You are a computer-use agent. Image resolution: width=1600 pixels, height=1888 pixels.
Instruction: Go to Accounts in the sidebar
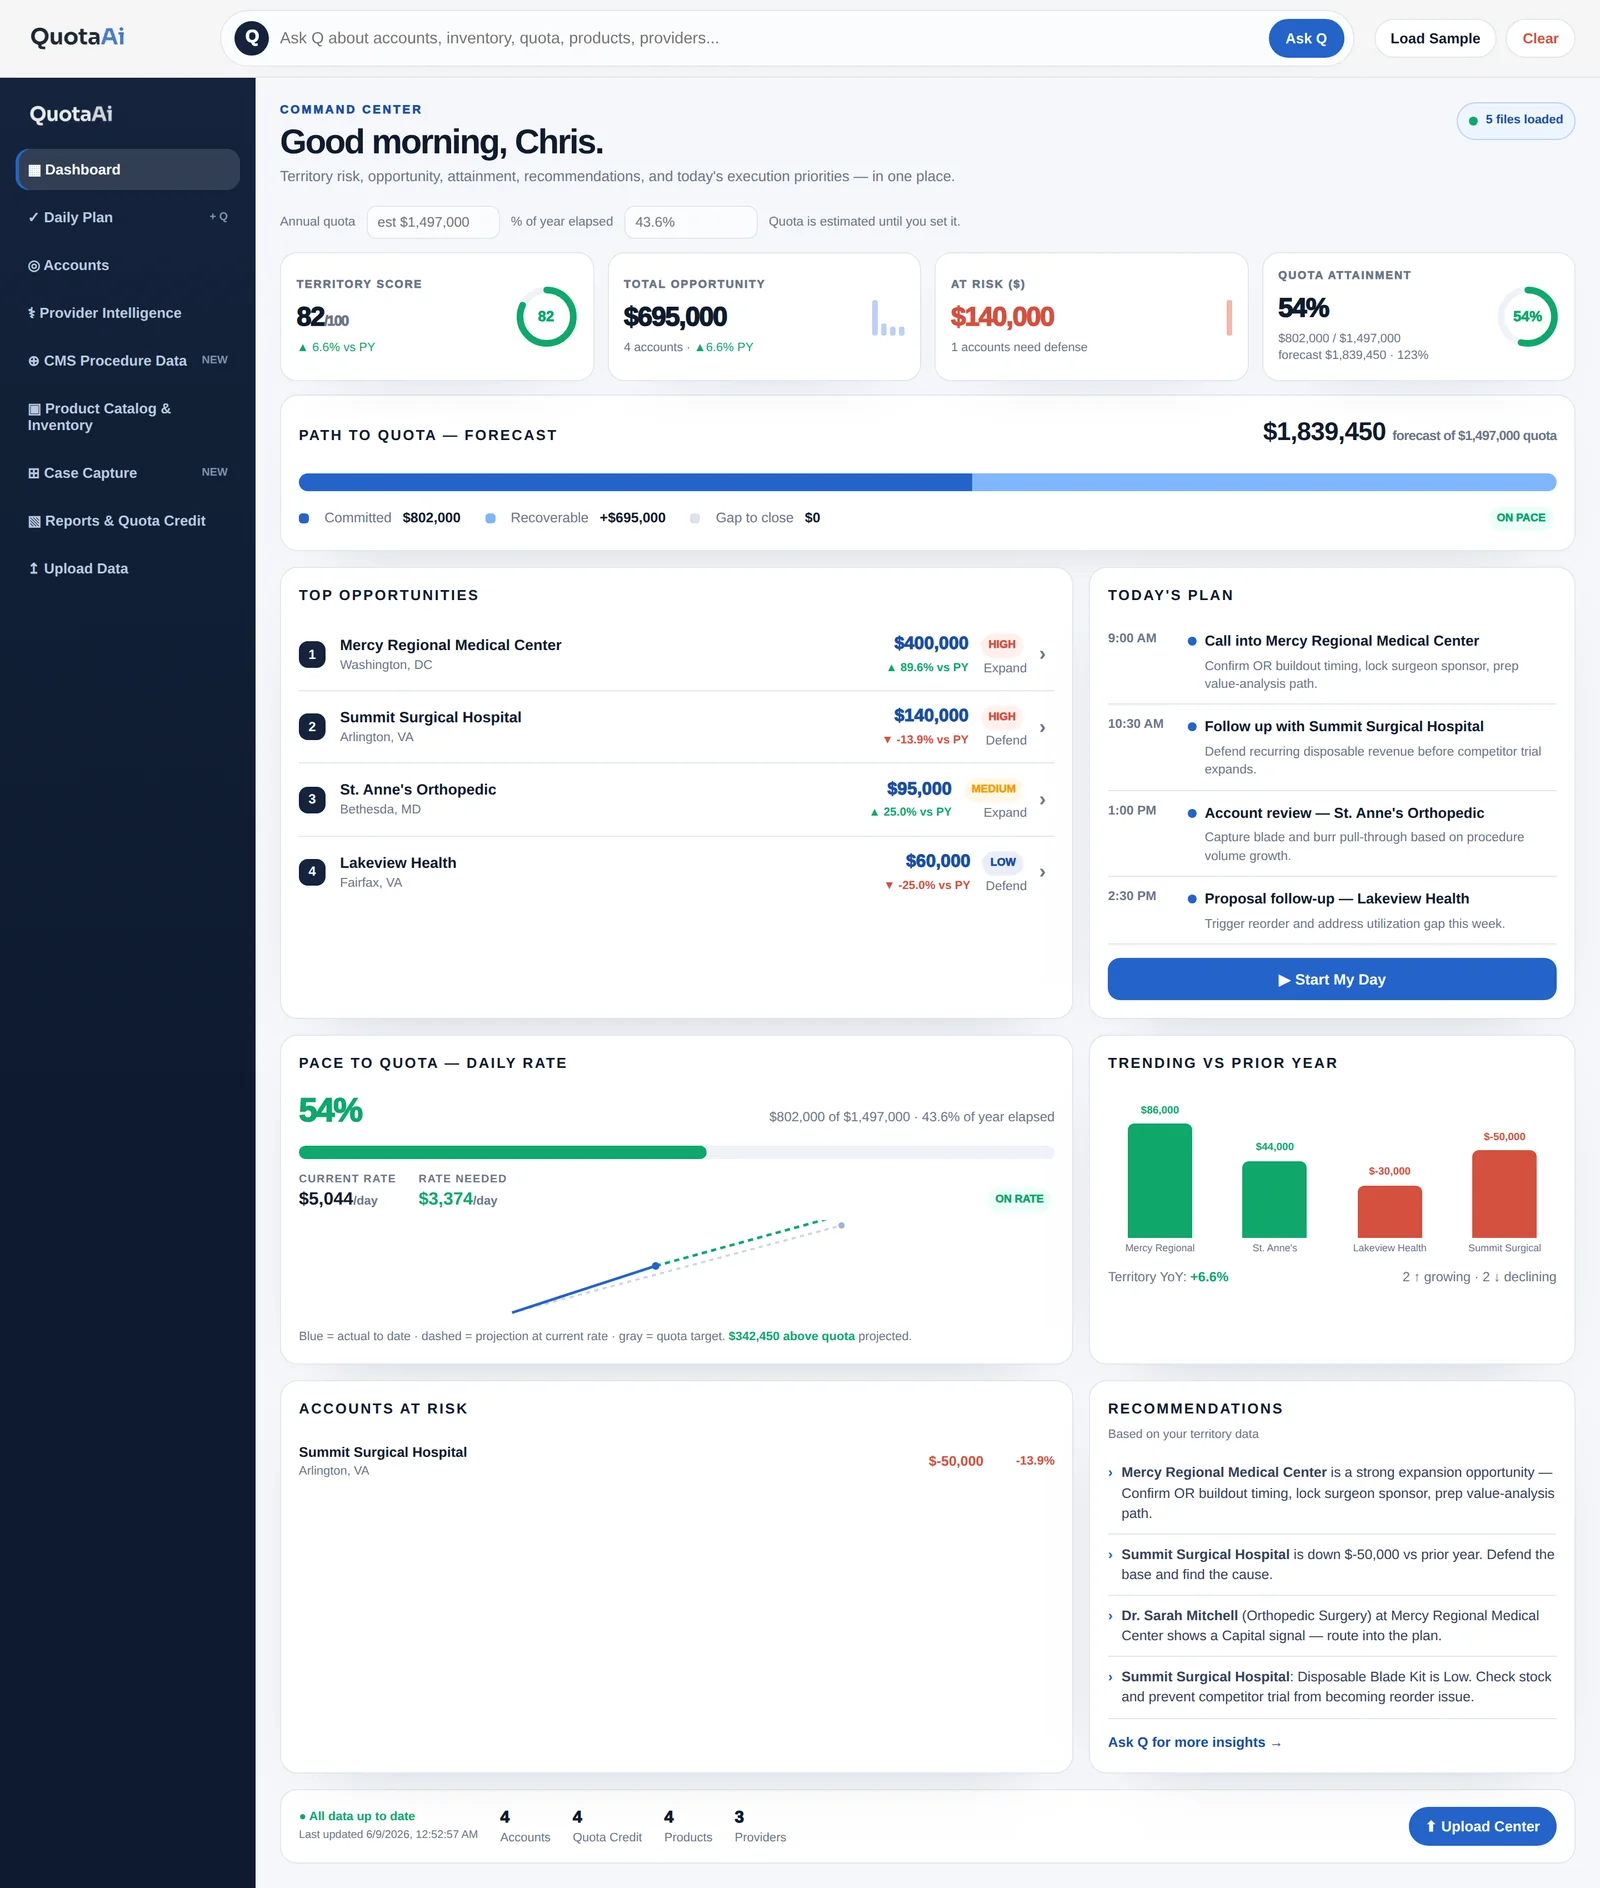tap(128, 266)
